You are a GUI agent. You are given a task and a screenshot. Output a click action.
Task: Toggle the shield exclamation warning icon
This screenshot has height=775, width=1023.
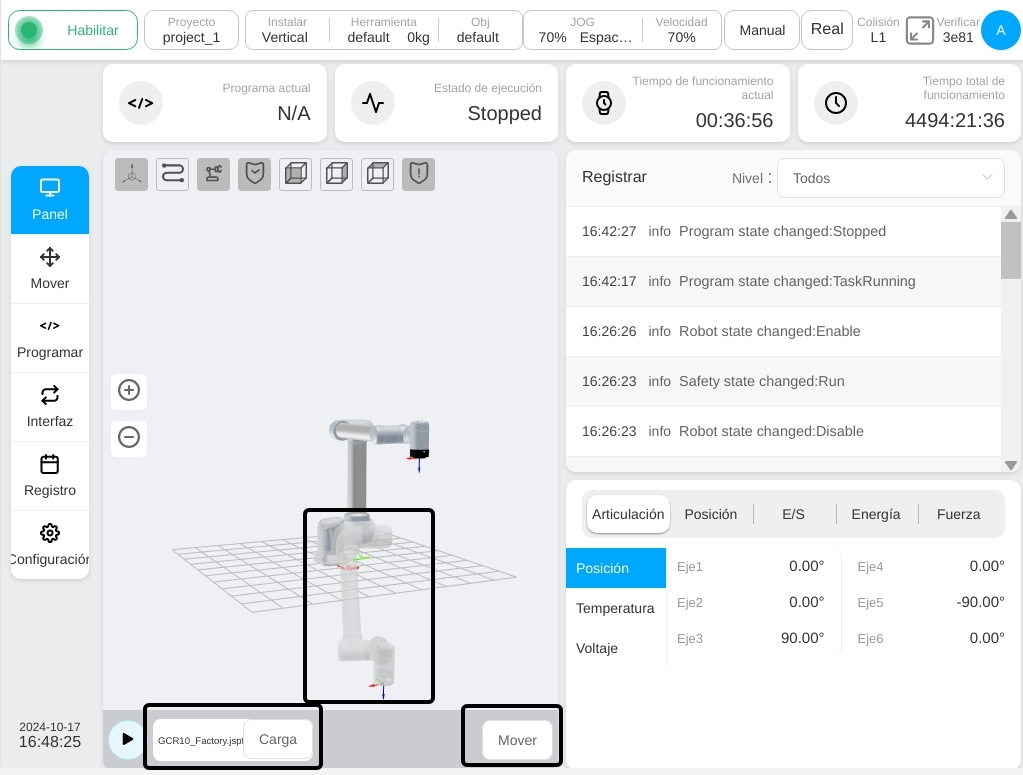click(418, 174)
